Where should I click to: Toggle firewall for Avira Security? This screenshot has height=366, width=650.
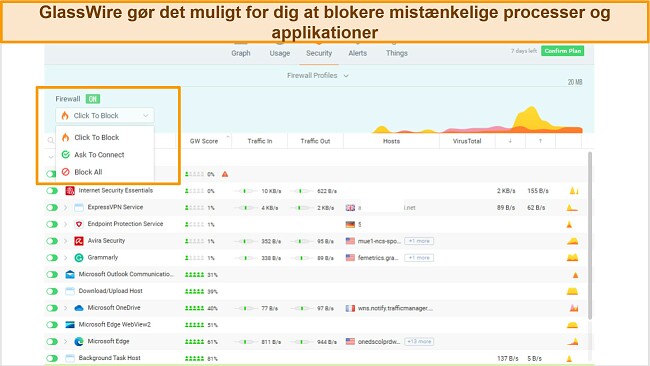pyautogui.click(x=52, y=241)
